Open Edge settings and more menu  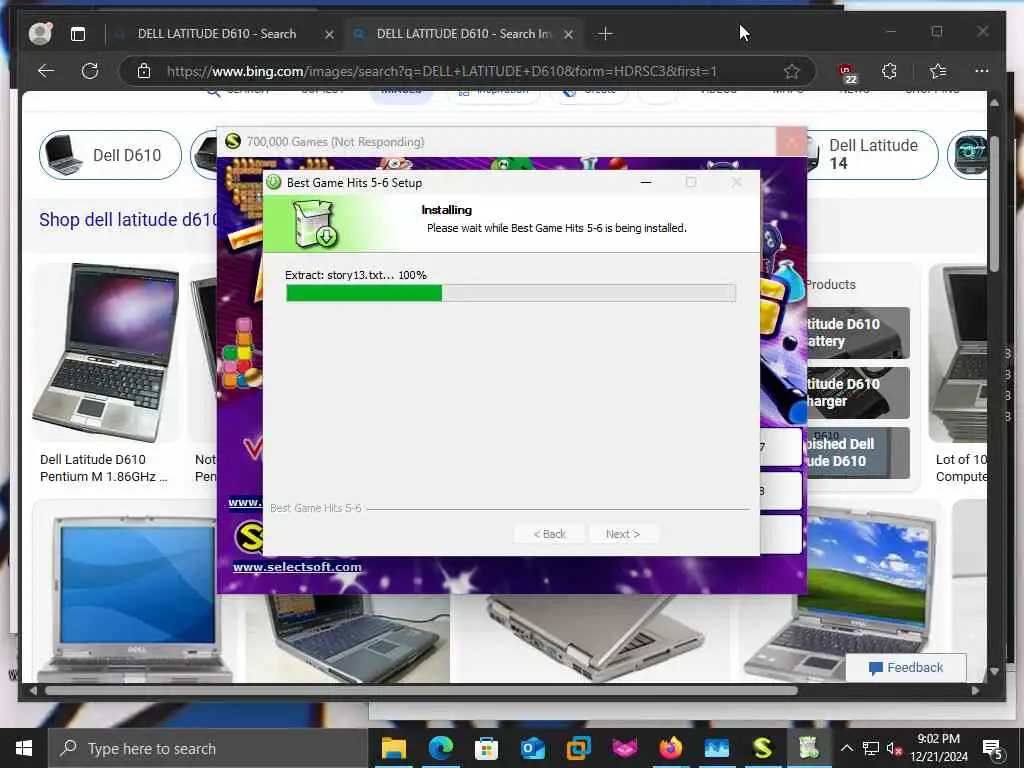click(981, 71)
